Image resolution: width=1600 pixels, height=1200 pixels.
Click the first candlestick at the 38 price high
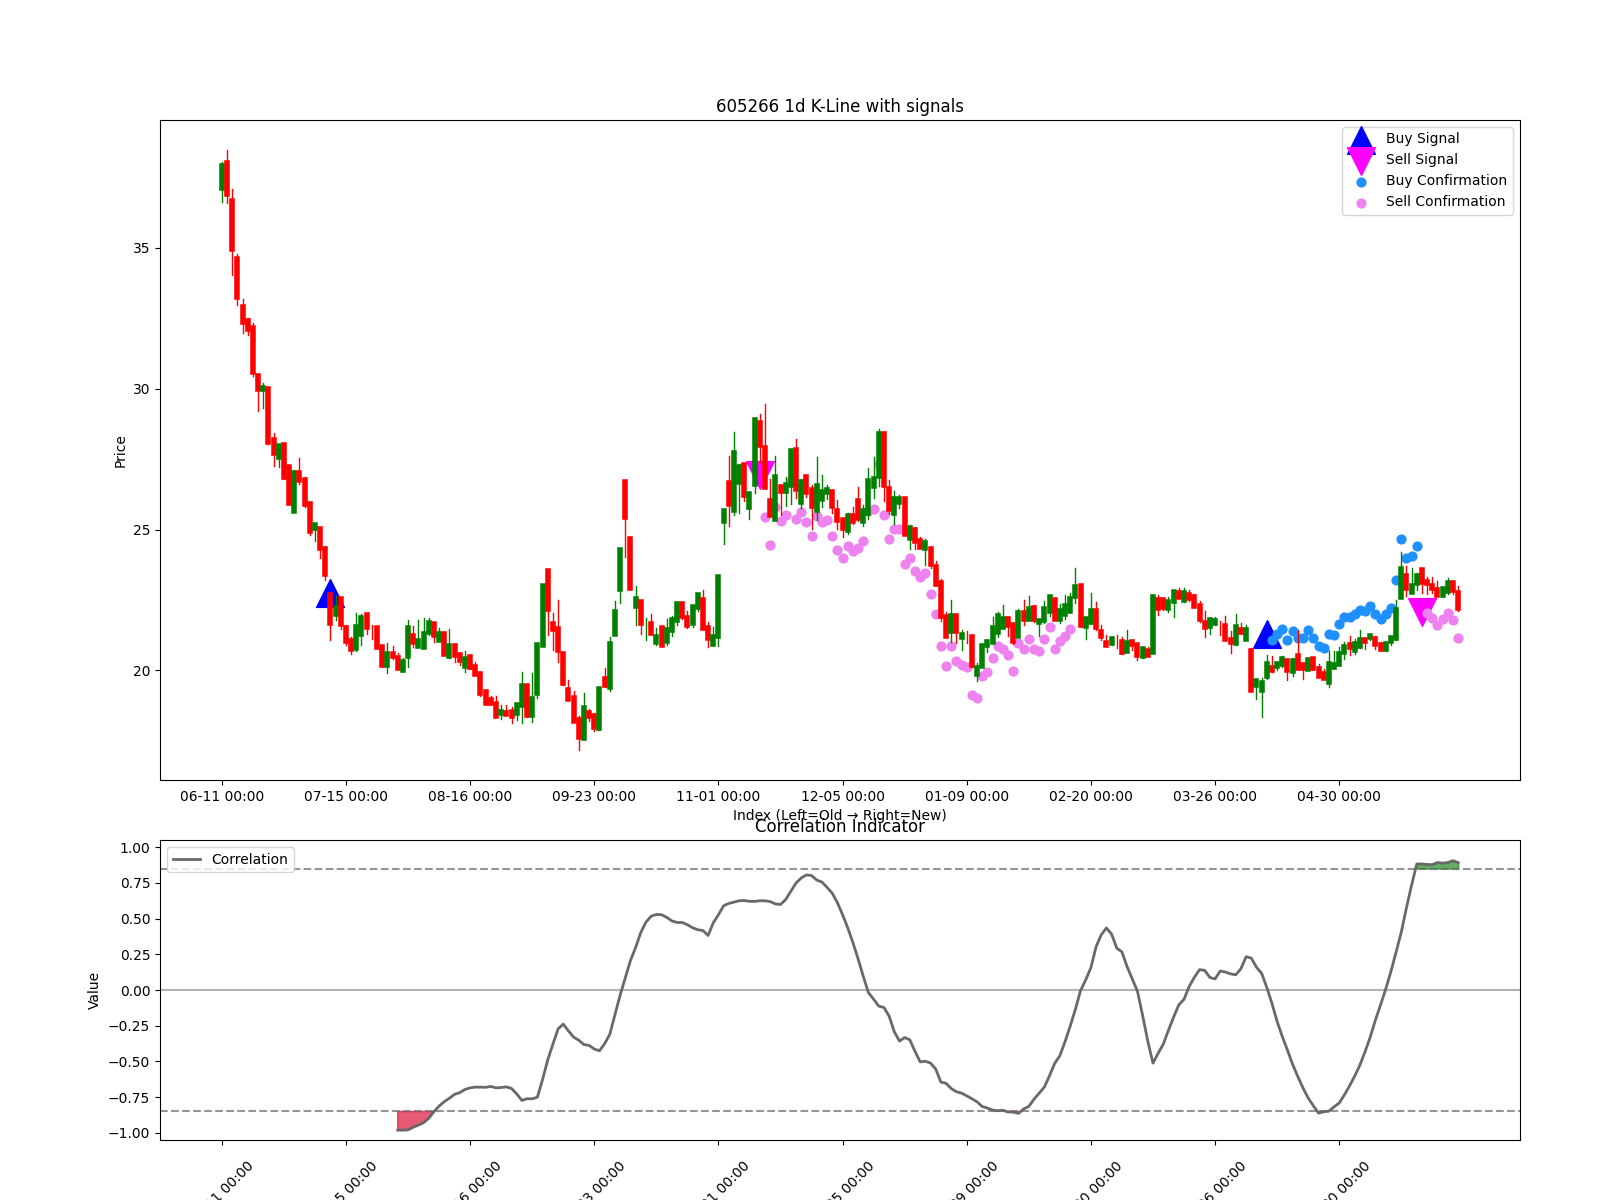(x=222, y=177)
